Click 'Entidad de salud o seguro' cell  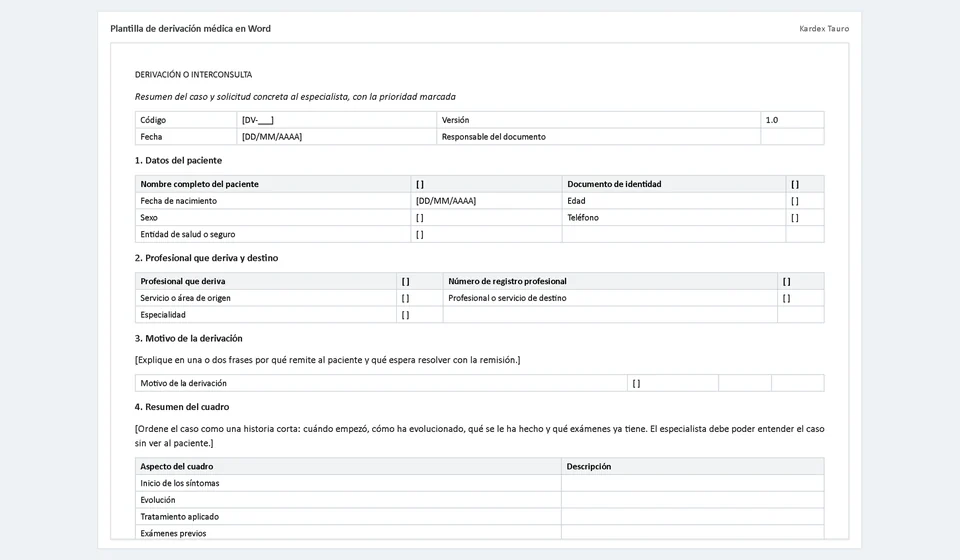273,234
